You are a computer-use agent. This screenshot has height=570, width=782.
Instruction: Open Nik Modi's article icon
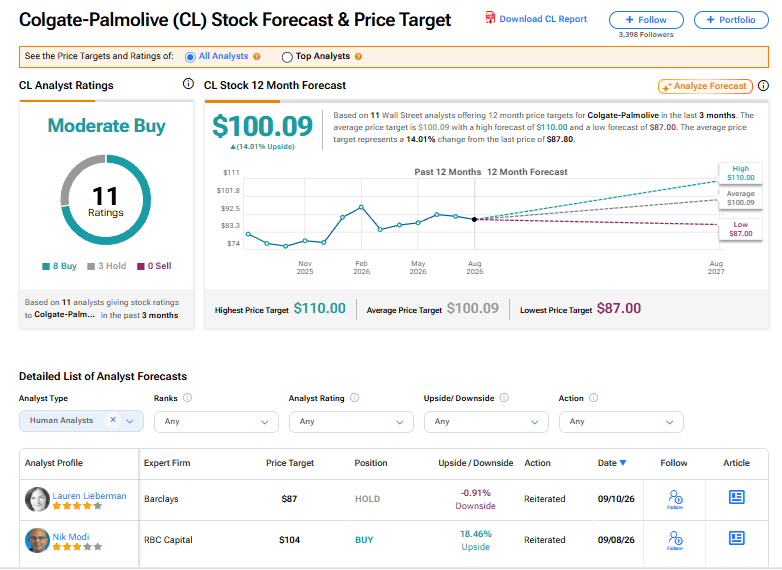click(x=736, y=538)
